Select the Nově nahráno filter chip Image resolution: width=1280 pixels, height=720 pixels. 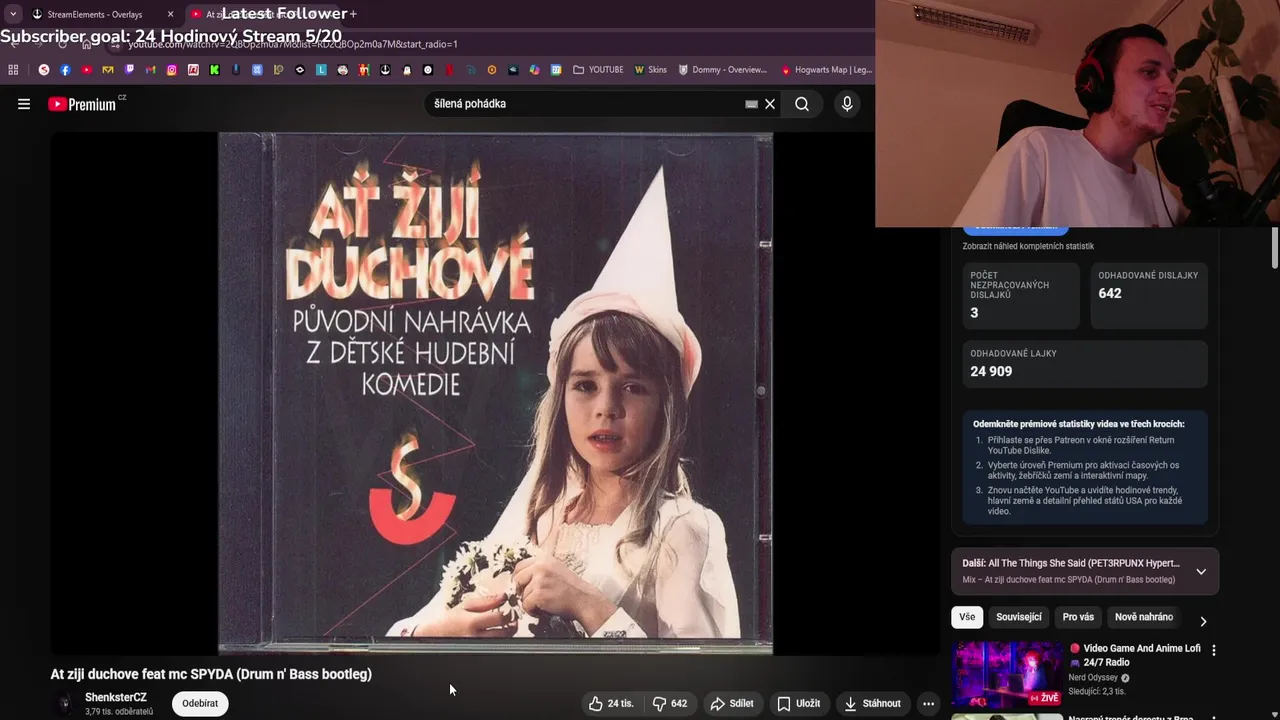(x=1144, y=617)
